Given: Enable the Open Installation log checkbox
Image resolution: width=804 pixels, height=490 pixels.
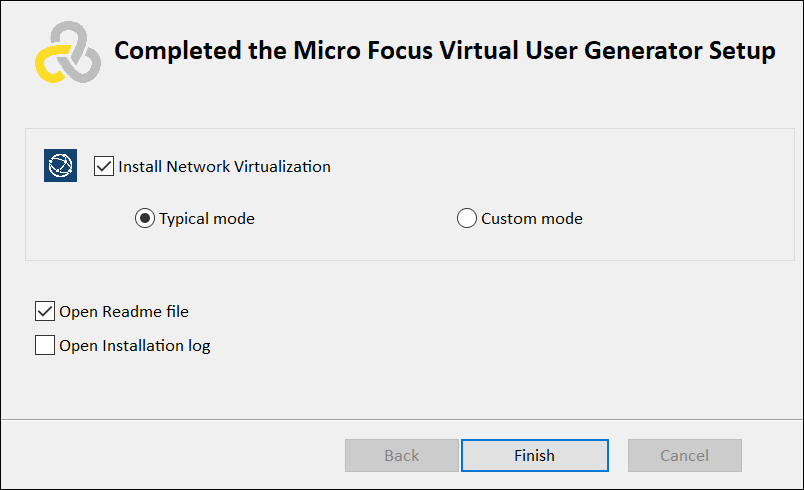Looking at the screenshot, I should coord(45,346).
